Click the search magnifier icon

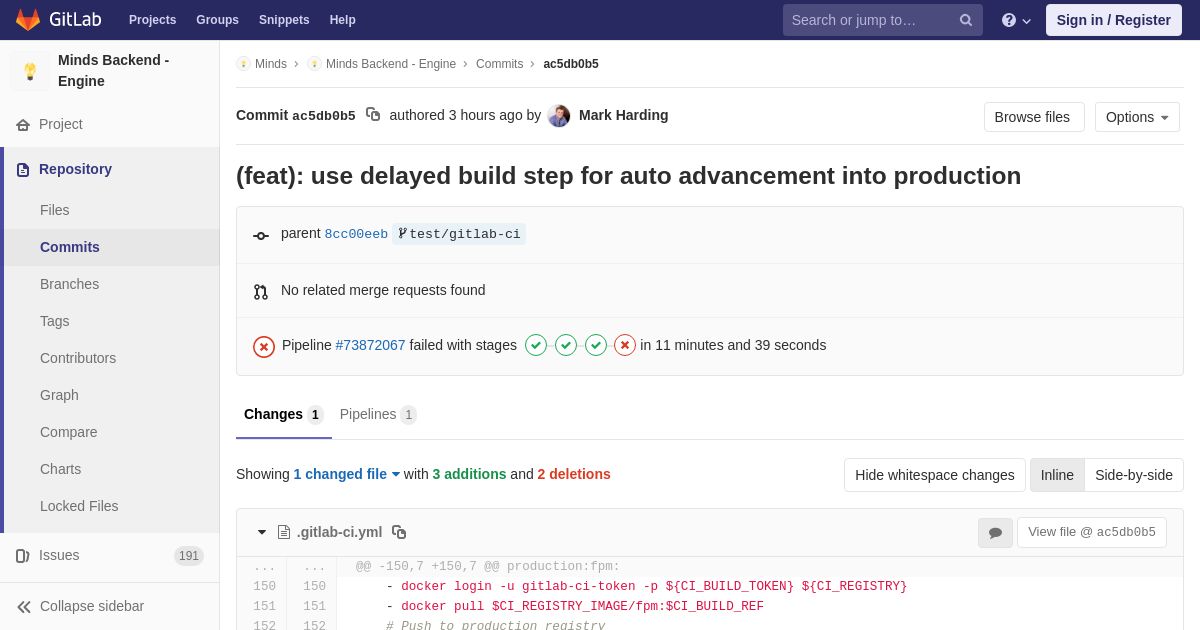coord(965,20)
